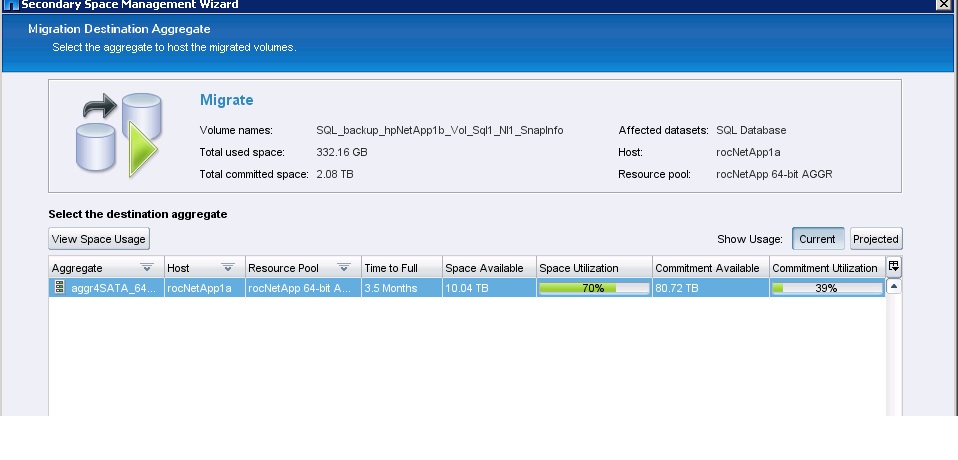Sort by the Space Available column header
The image size is (958, 460).
click(487, 268)
